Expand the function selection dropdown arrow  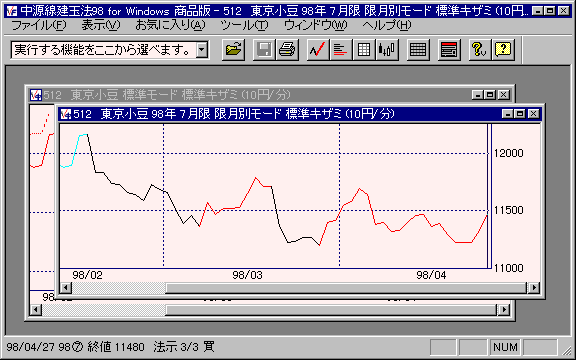pyautogui.click(x=202, y=50)
